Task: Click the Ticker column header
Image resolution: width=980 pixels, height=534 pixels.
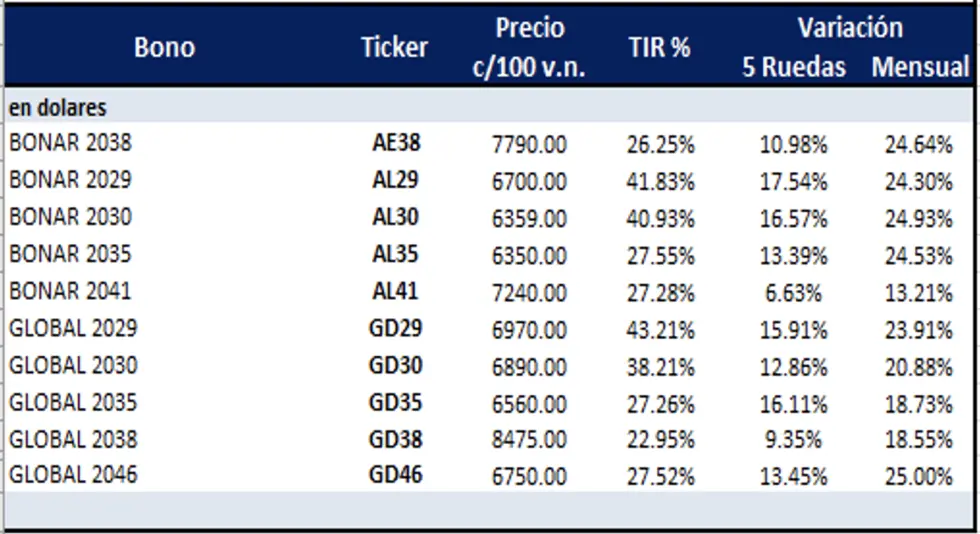Action: [x=394, y=48]
